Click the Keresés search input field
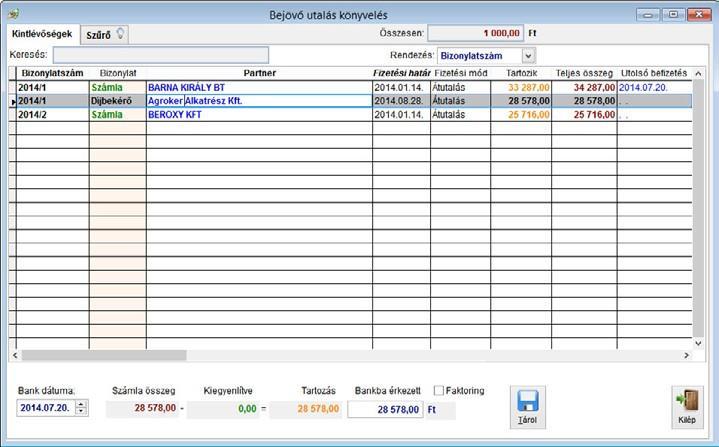This screenshot has height=447, width=719. click(161, 55)
